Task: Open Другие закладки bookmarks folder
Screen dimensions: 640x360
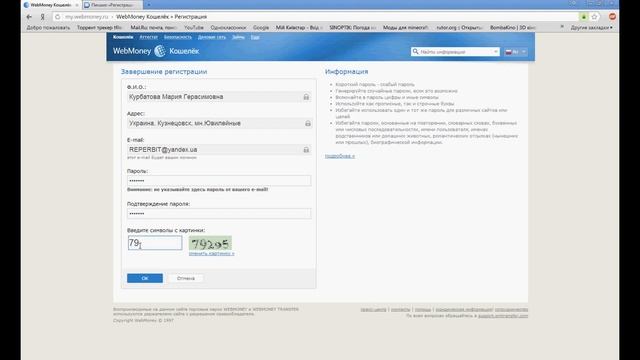Action: pos(591,28)
